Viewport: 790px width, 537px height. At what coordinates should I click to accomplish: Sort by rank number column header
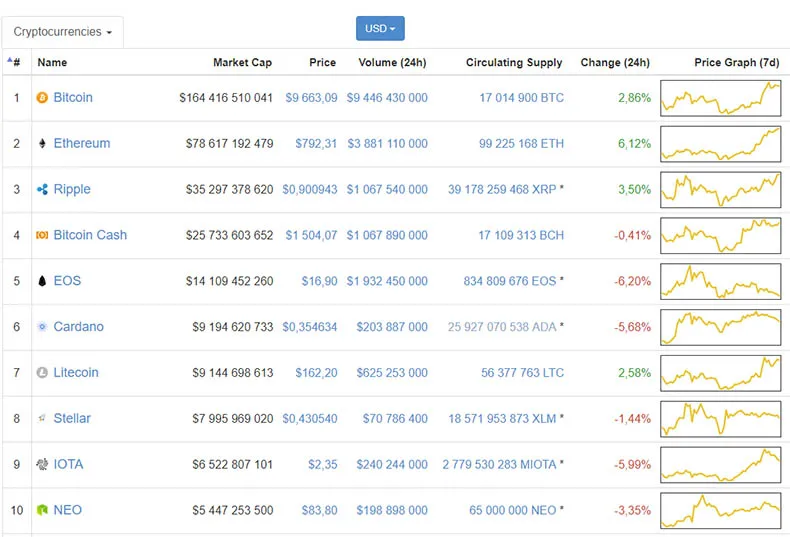(x=15, y=62)
